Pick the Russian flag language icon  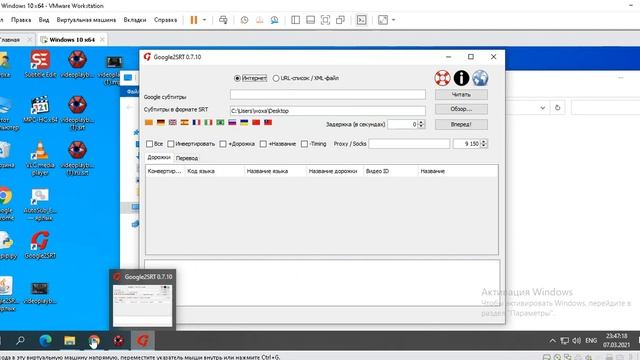(x=232, y=122)
